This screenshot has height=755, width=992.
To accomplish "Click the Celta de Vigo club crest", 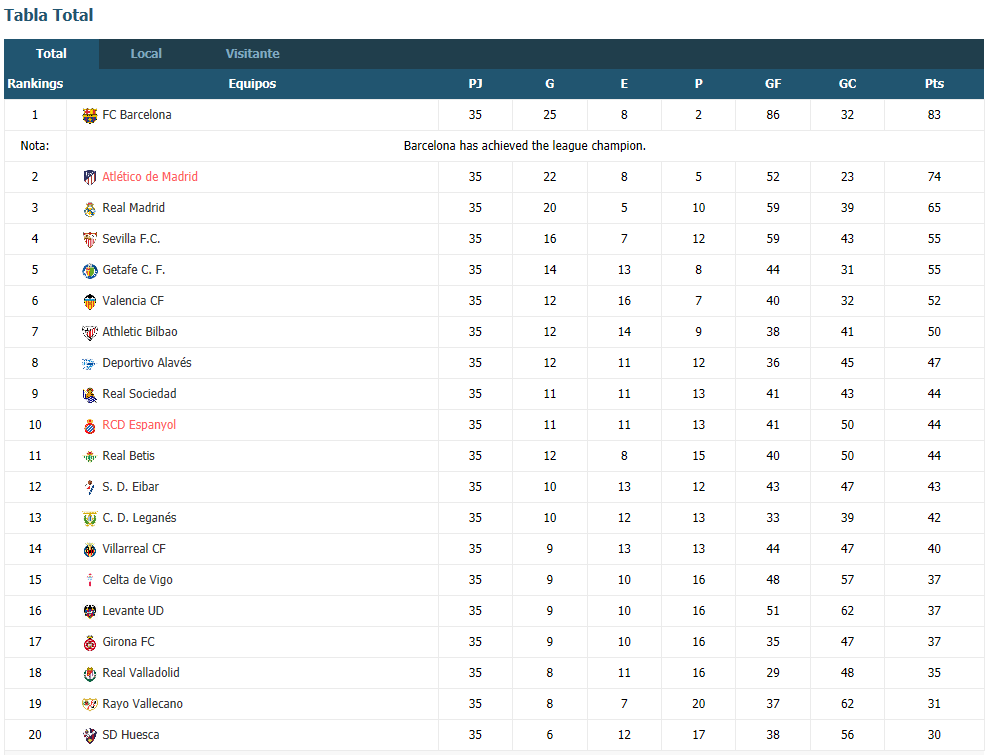I will 90,580.
